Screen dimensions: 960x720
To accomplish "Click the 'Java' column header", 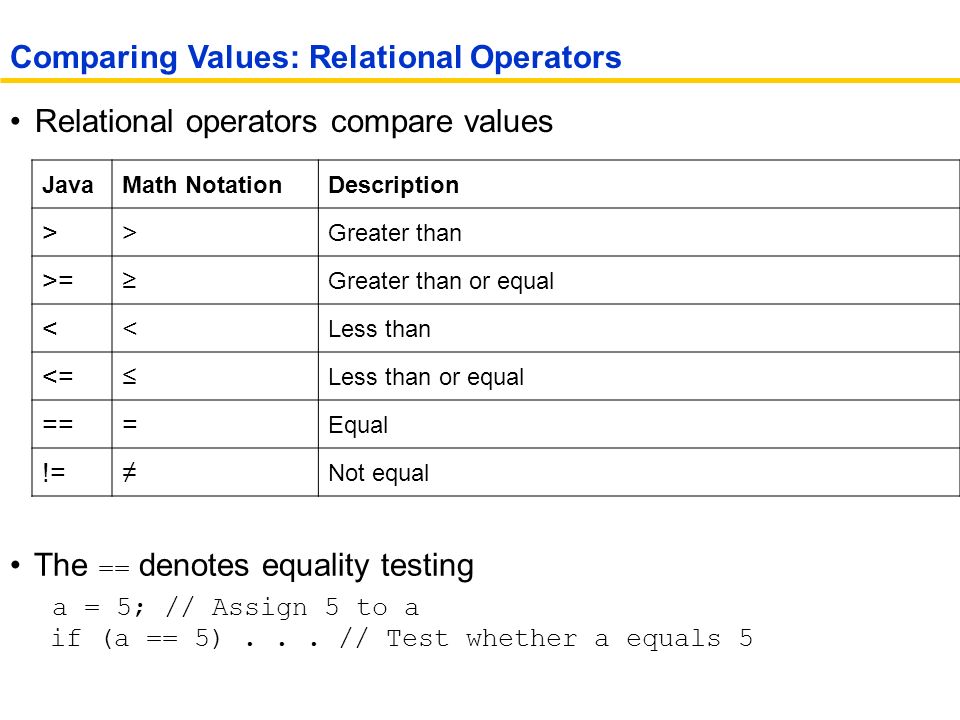I will [x=68, y=185].
